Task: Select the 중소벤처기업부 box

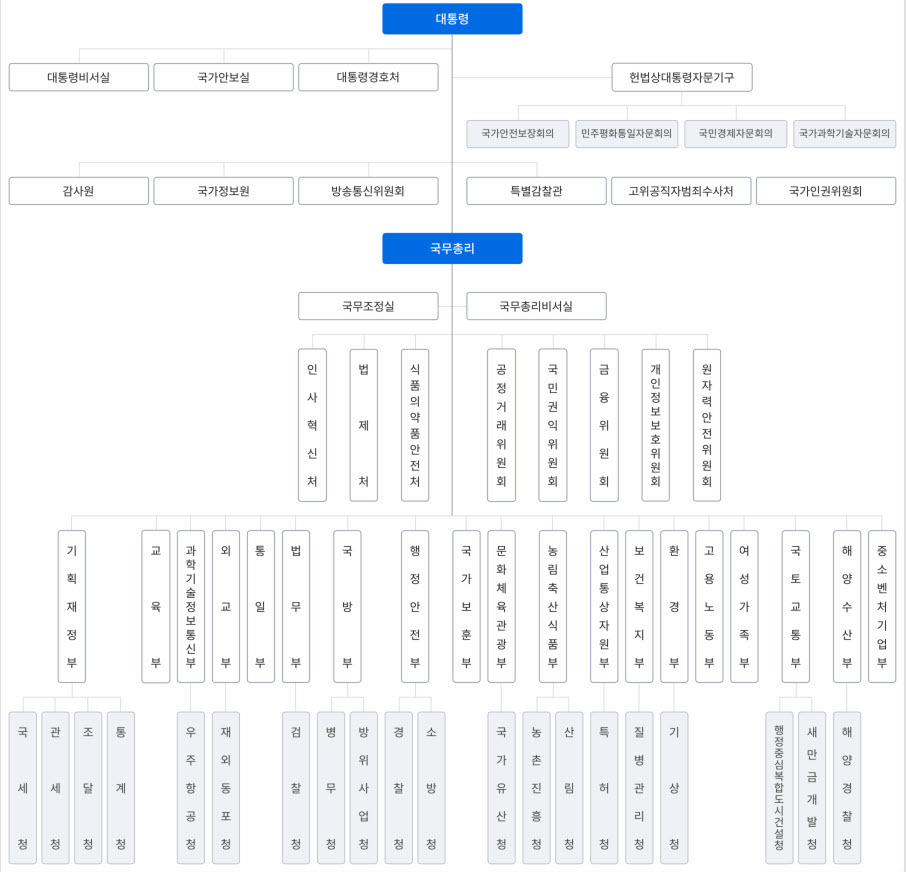Action: (x=882, y=607)
